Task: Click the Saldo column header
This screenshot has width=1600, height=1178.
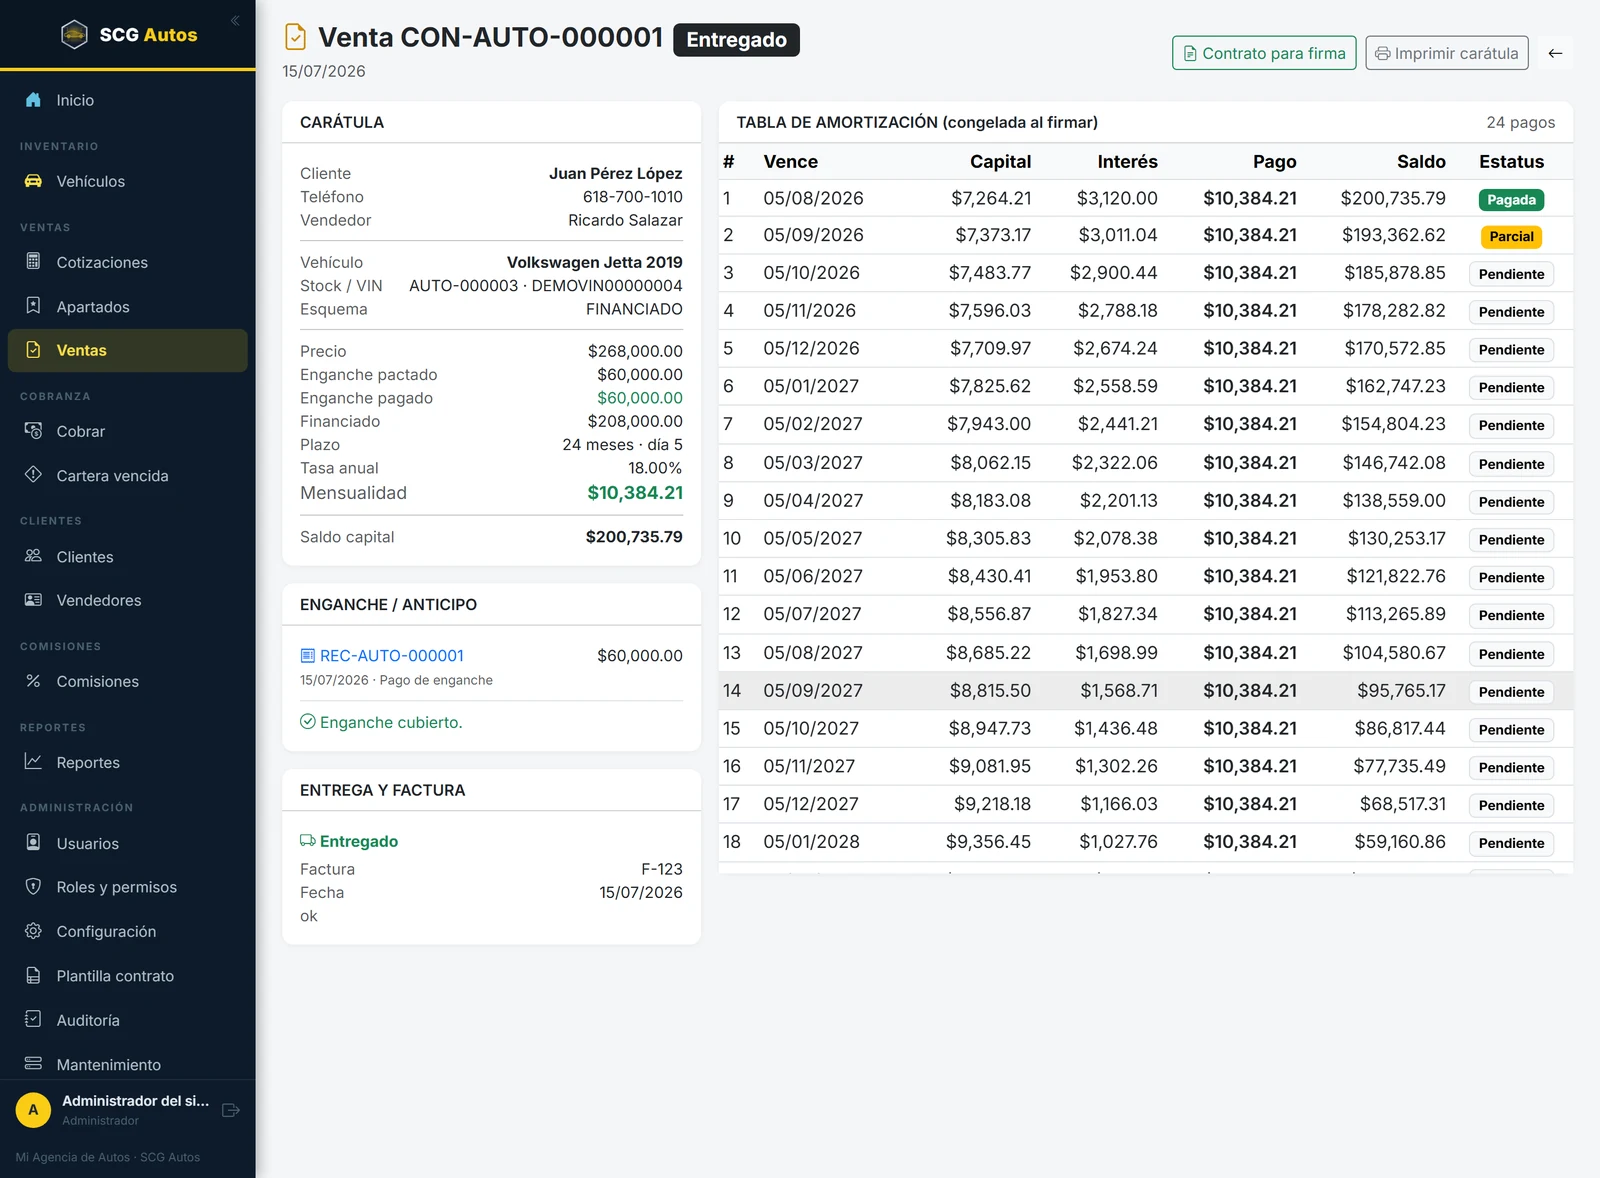Action: click(1421, 162)
